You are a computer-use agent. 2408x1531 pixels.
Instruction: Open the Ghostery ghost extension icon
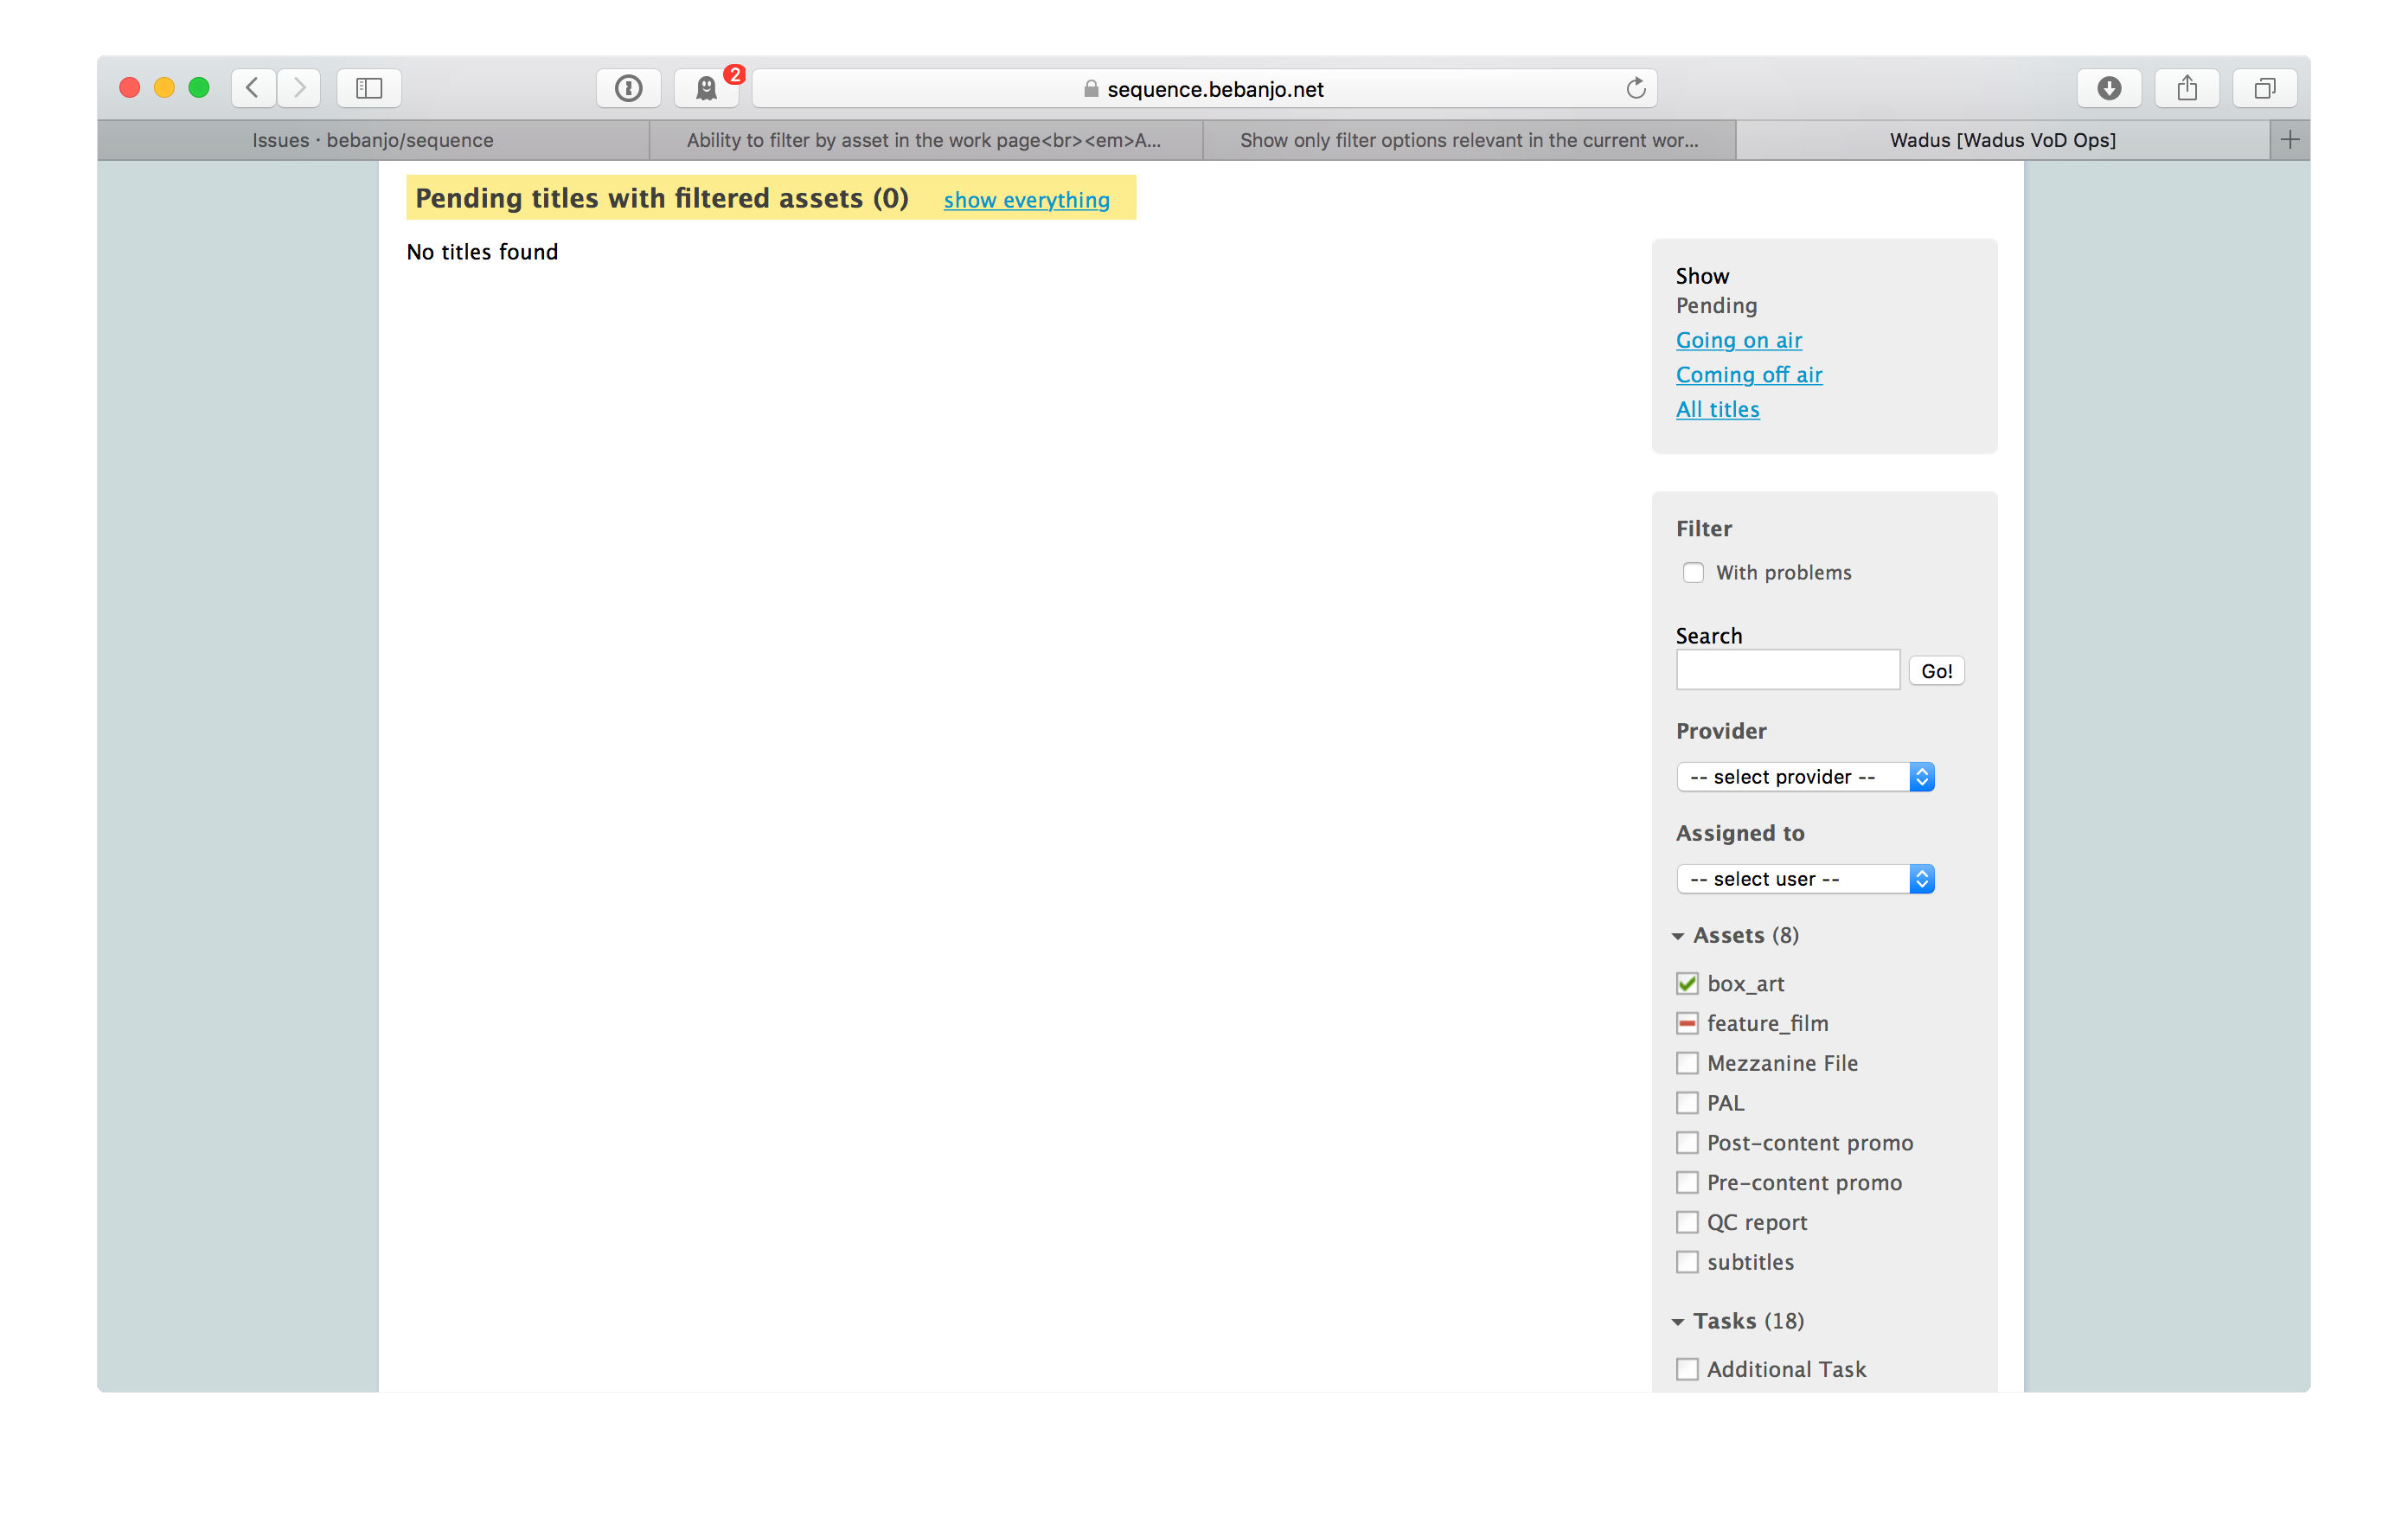pyautogui.click(x=706, y=88)
